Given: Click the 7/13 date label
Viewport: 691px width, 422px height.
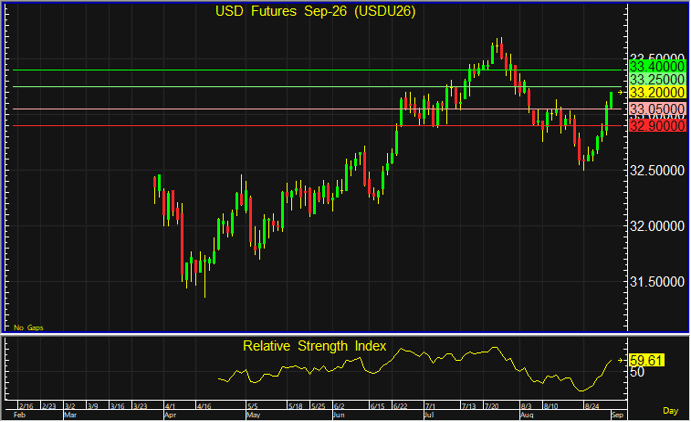Looking at the screenshot, I should [x=469, y=406].
